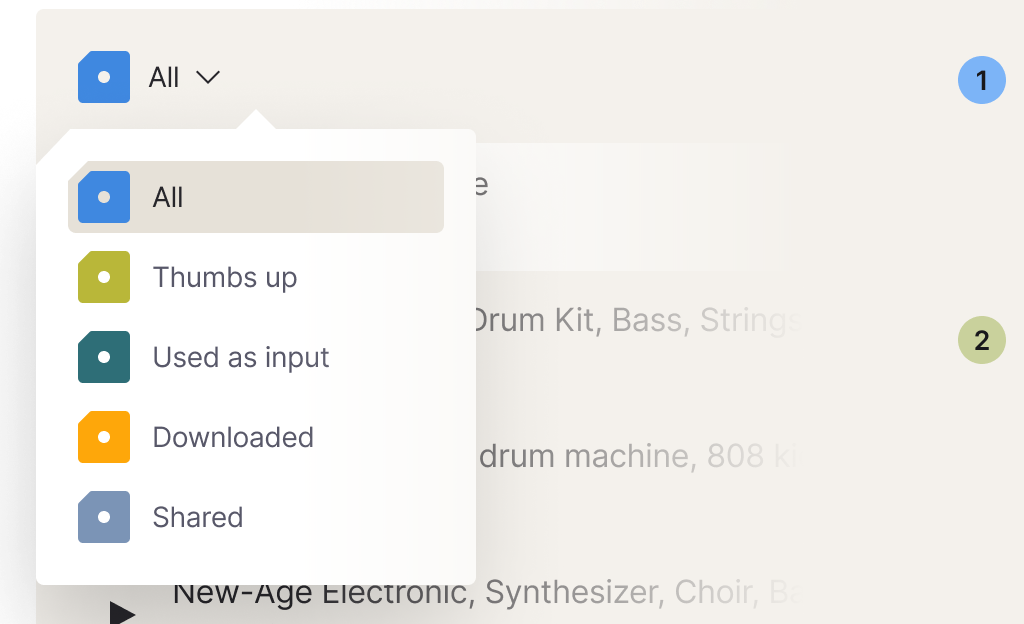Select the Downloaded filter option
The height and width of the screenshot is (624, 1024).
(x=233, y=437)
